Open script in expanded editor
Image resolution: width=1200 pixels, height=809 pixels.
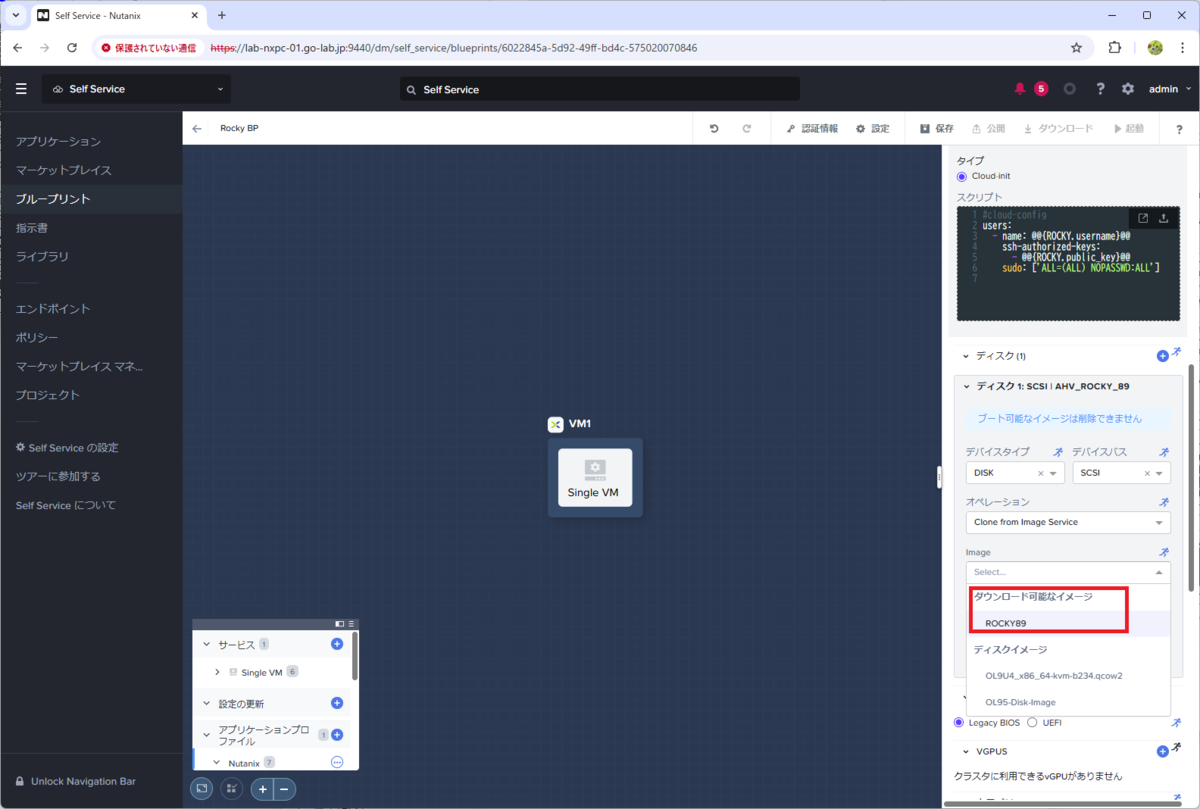tap(1143, 218)
